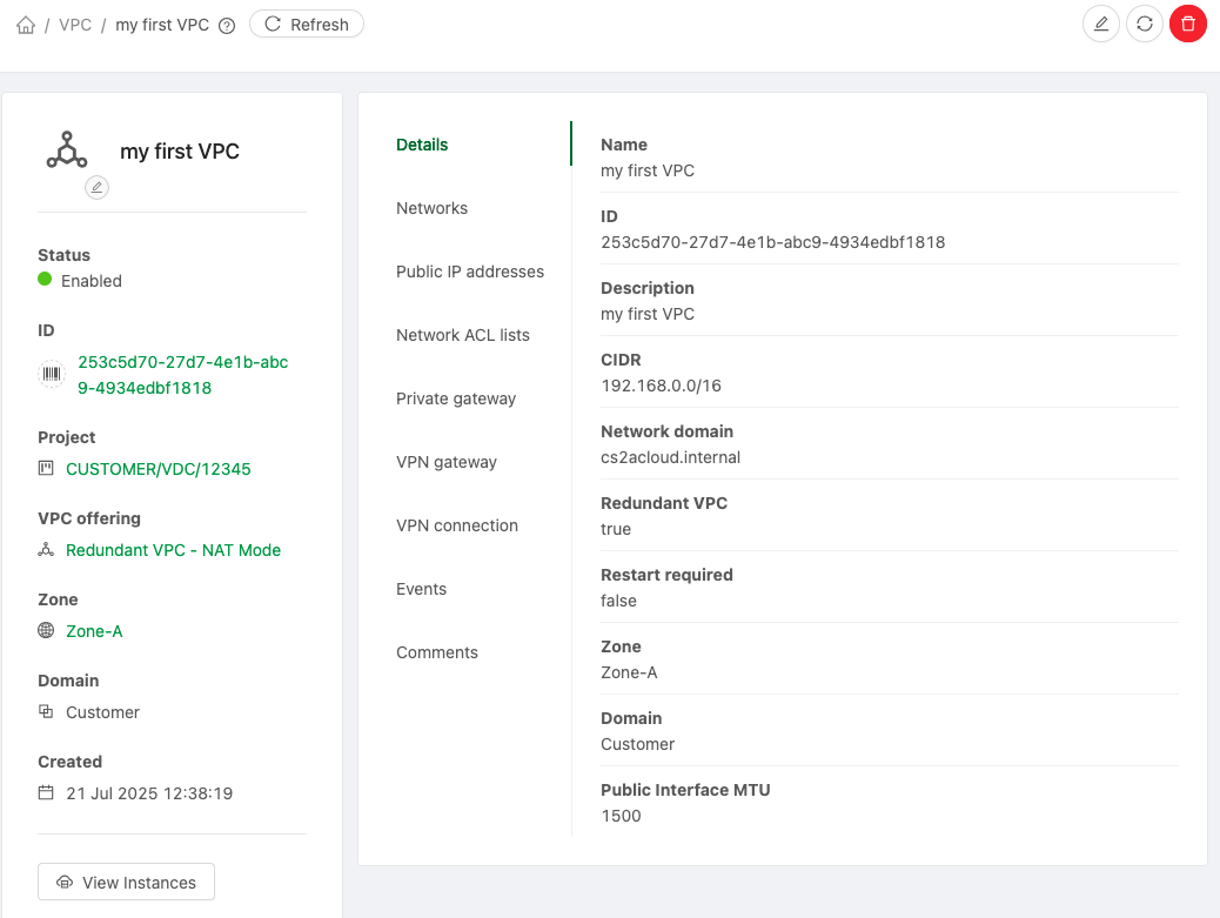
Task: Click the 'Customer' domain value in sidebar
Action: click(103, 712)
